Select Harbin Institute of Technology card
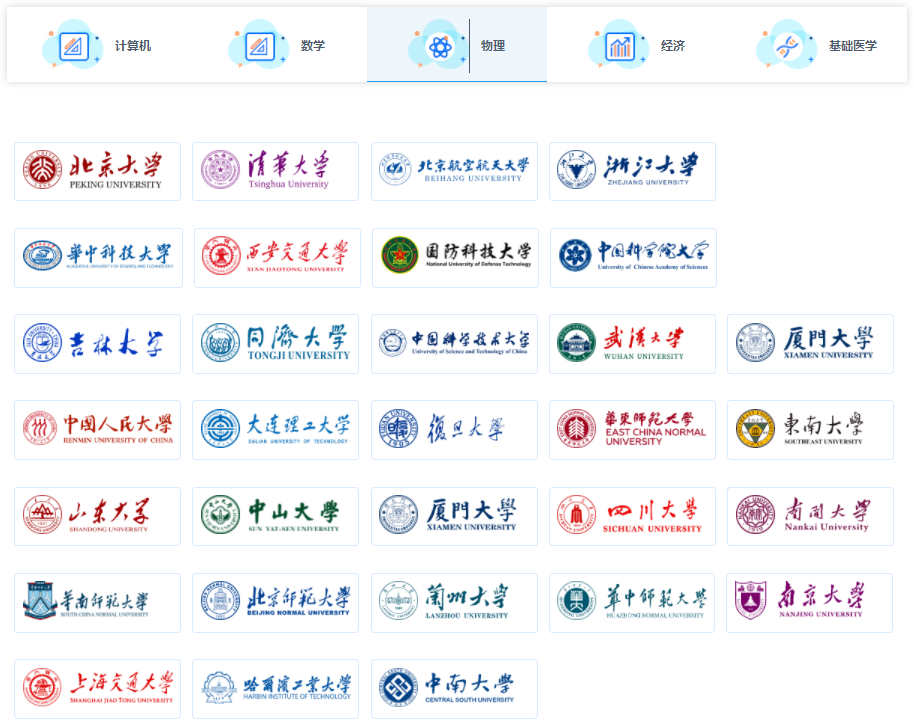 pos(275,689)
